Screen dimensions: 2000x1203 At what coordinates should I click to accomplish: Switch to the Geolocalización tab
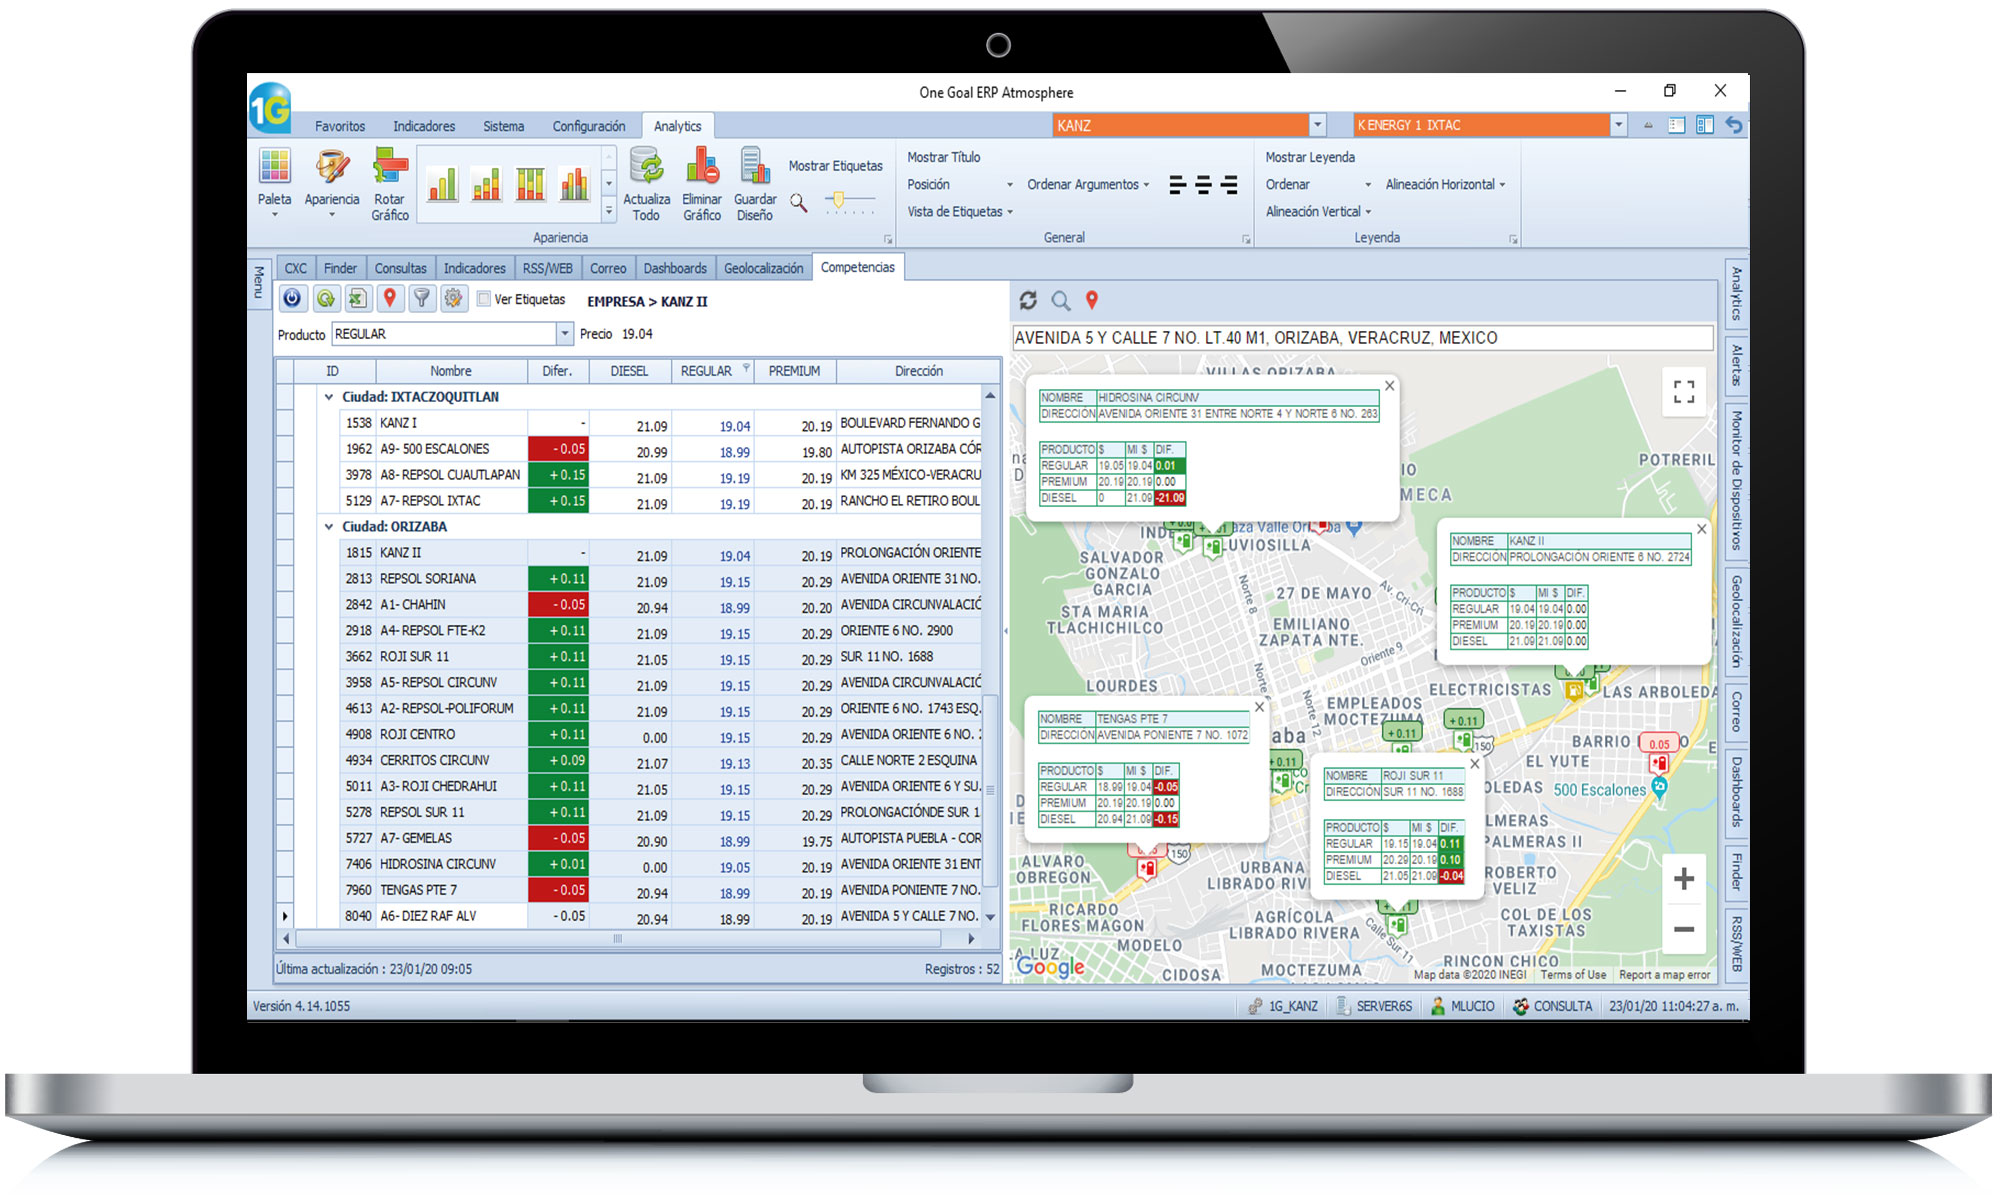click(x=764, y=268)
